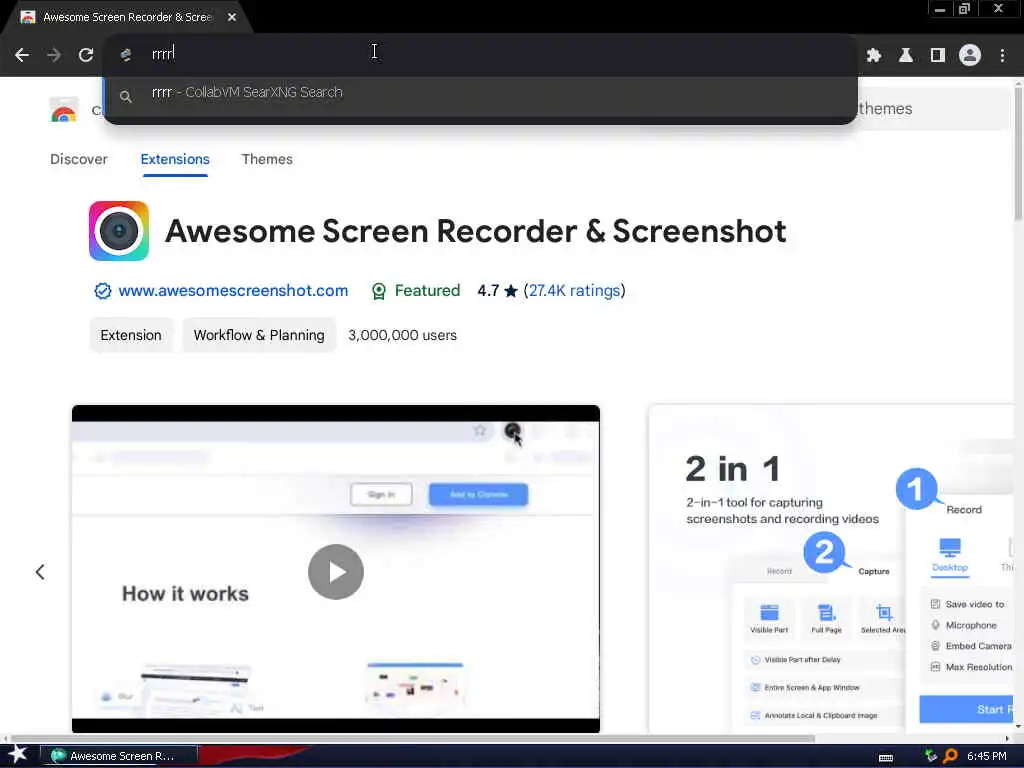Open www.awesomescreenshot.com link
The image size is (1024, 768).
pyautogui.click(x=233, y=291)
